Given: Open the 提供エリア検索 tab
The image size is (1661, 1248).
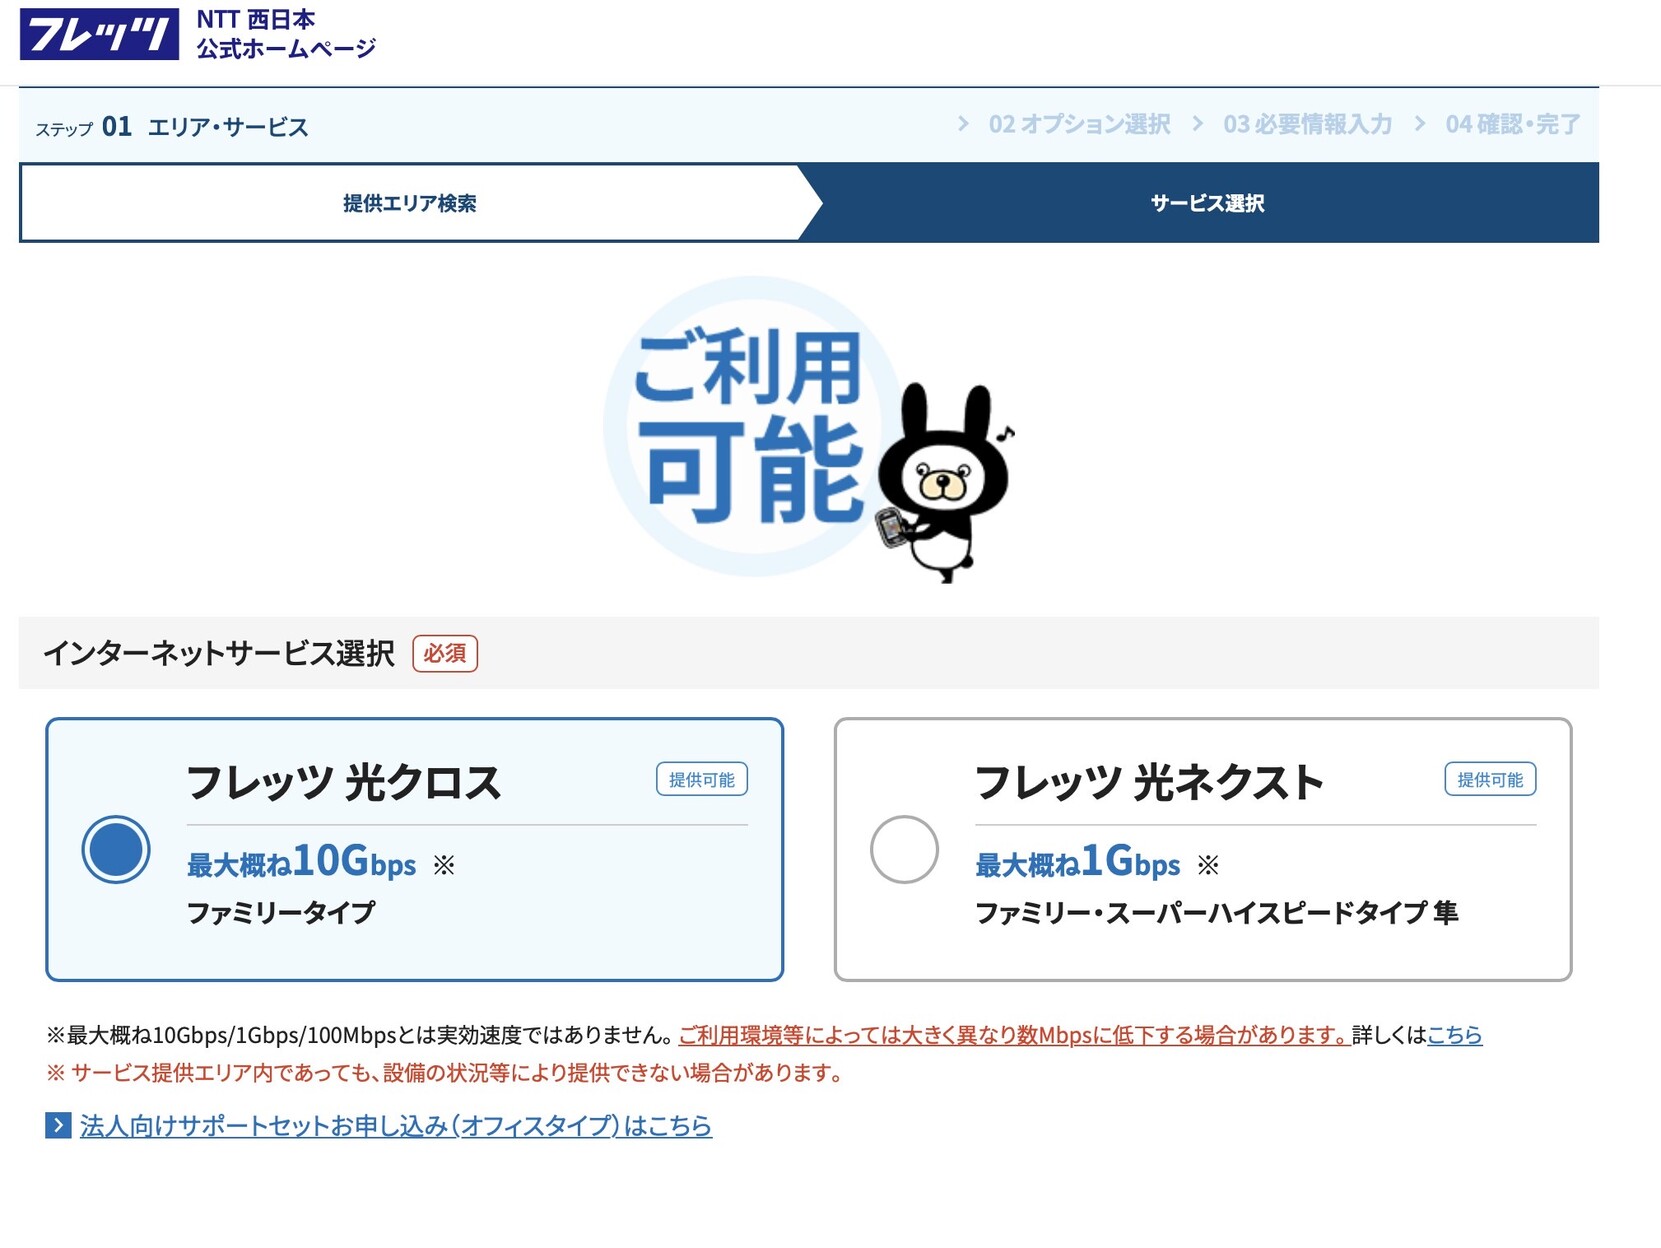Looking at the screenshot, I should click(x=409, y=203).
